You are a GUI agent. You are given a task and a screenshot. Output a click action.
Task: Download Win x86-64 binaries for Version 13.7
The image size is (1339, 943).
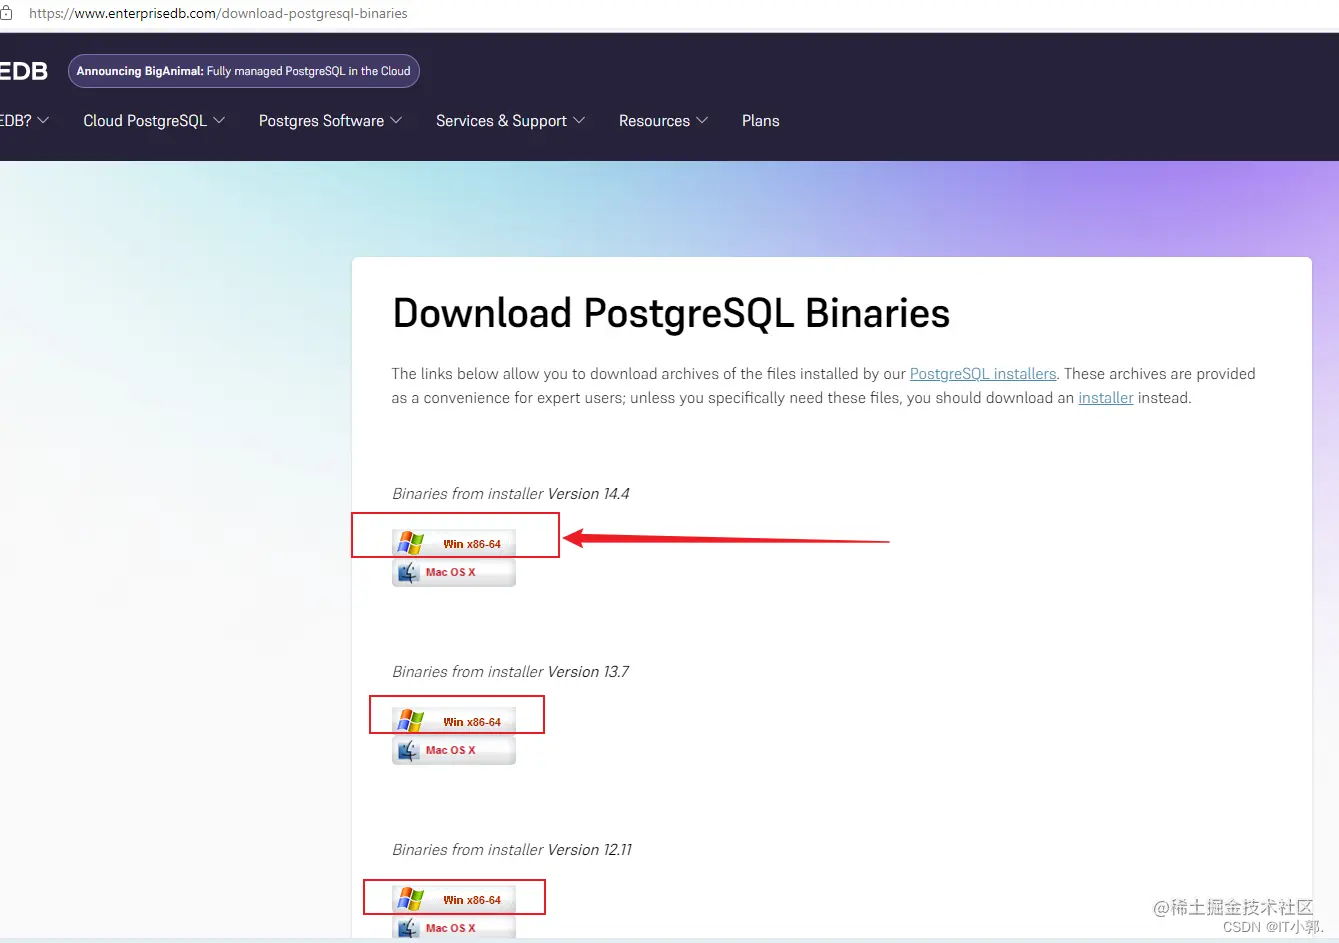point(454,721)
